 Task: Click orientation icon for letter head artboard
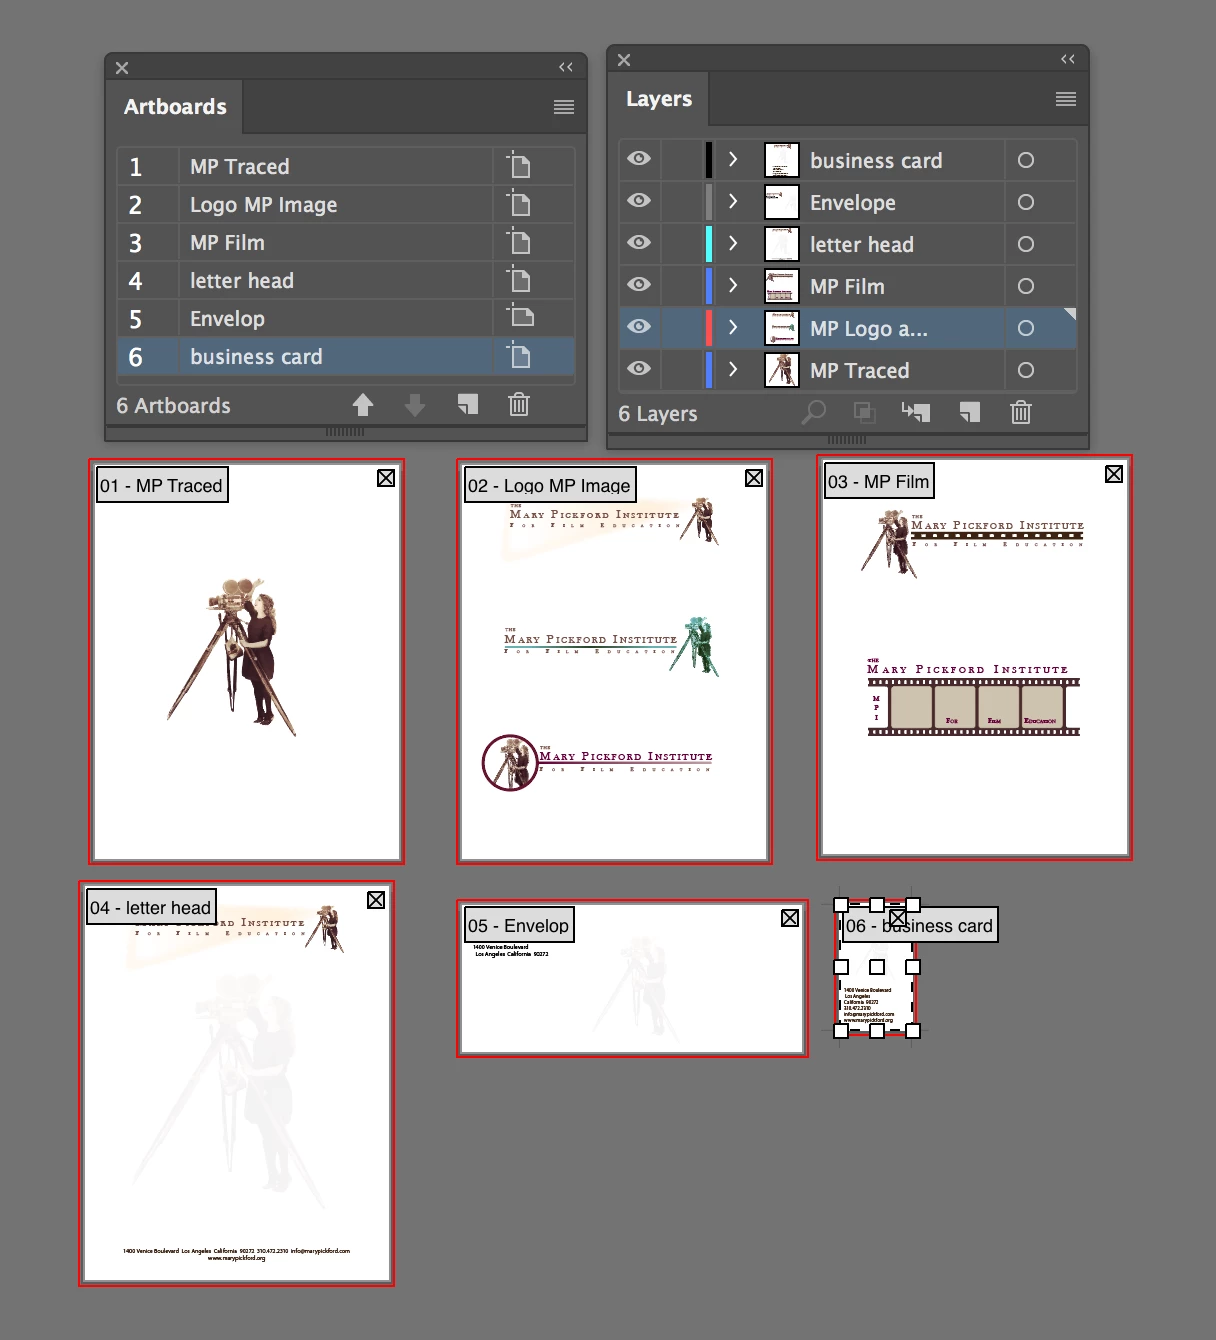tap(518, 279)
